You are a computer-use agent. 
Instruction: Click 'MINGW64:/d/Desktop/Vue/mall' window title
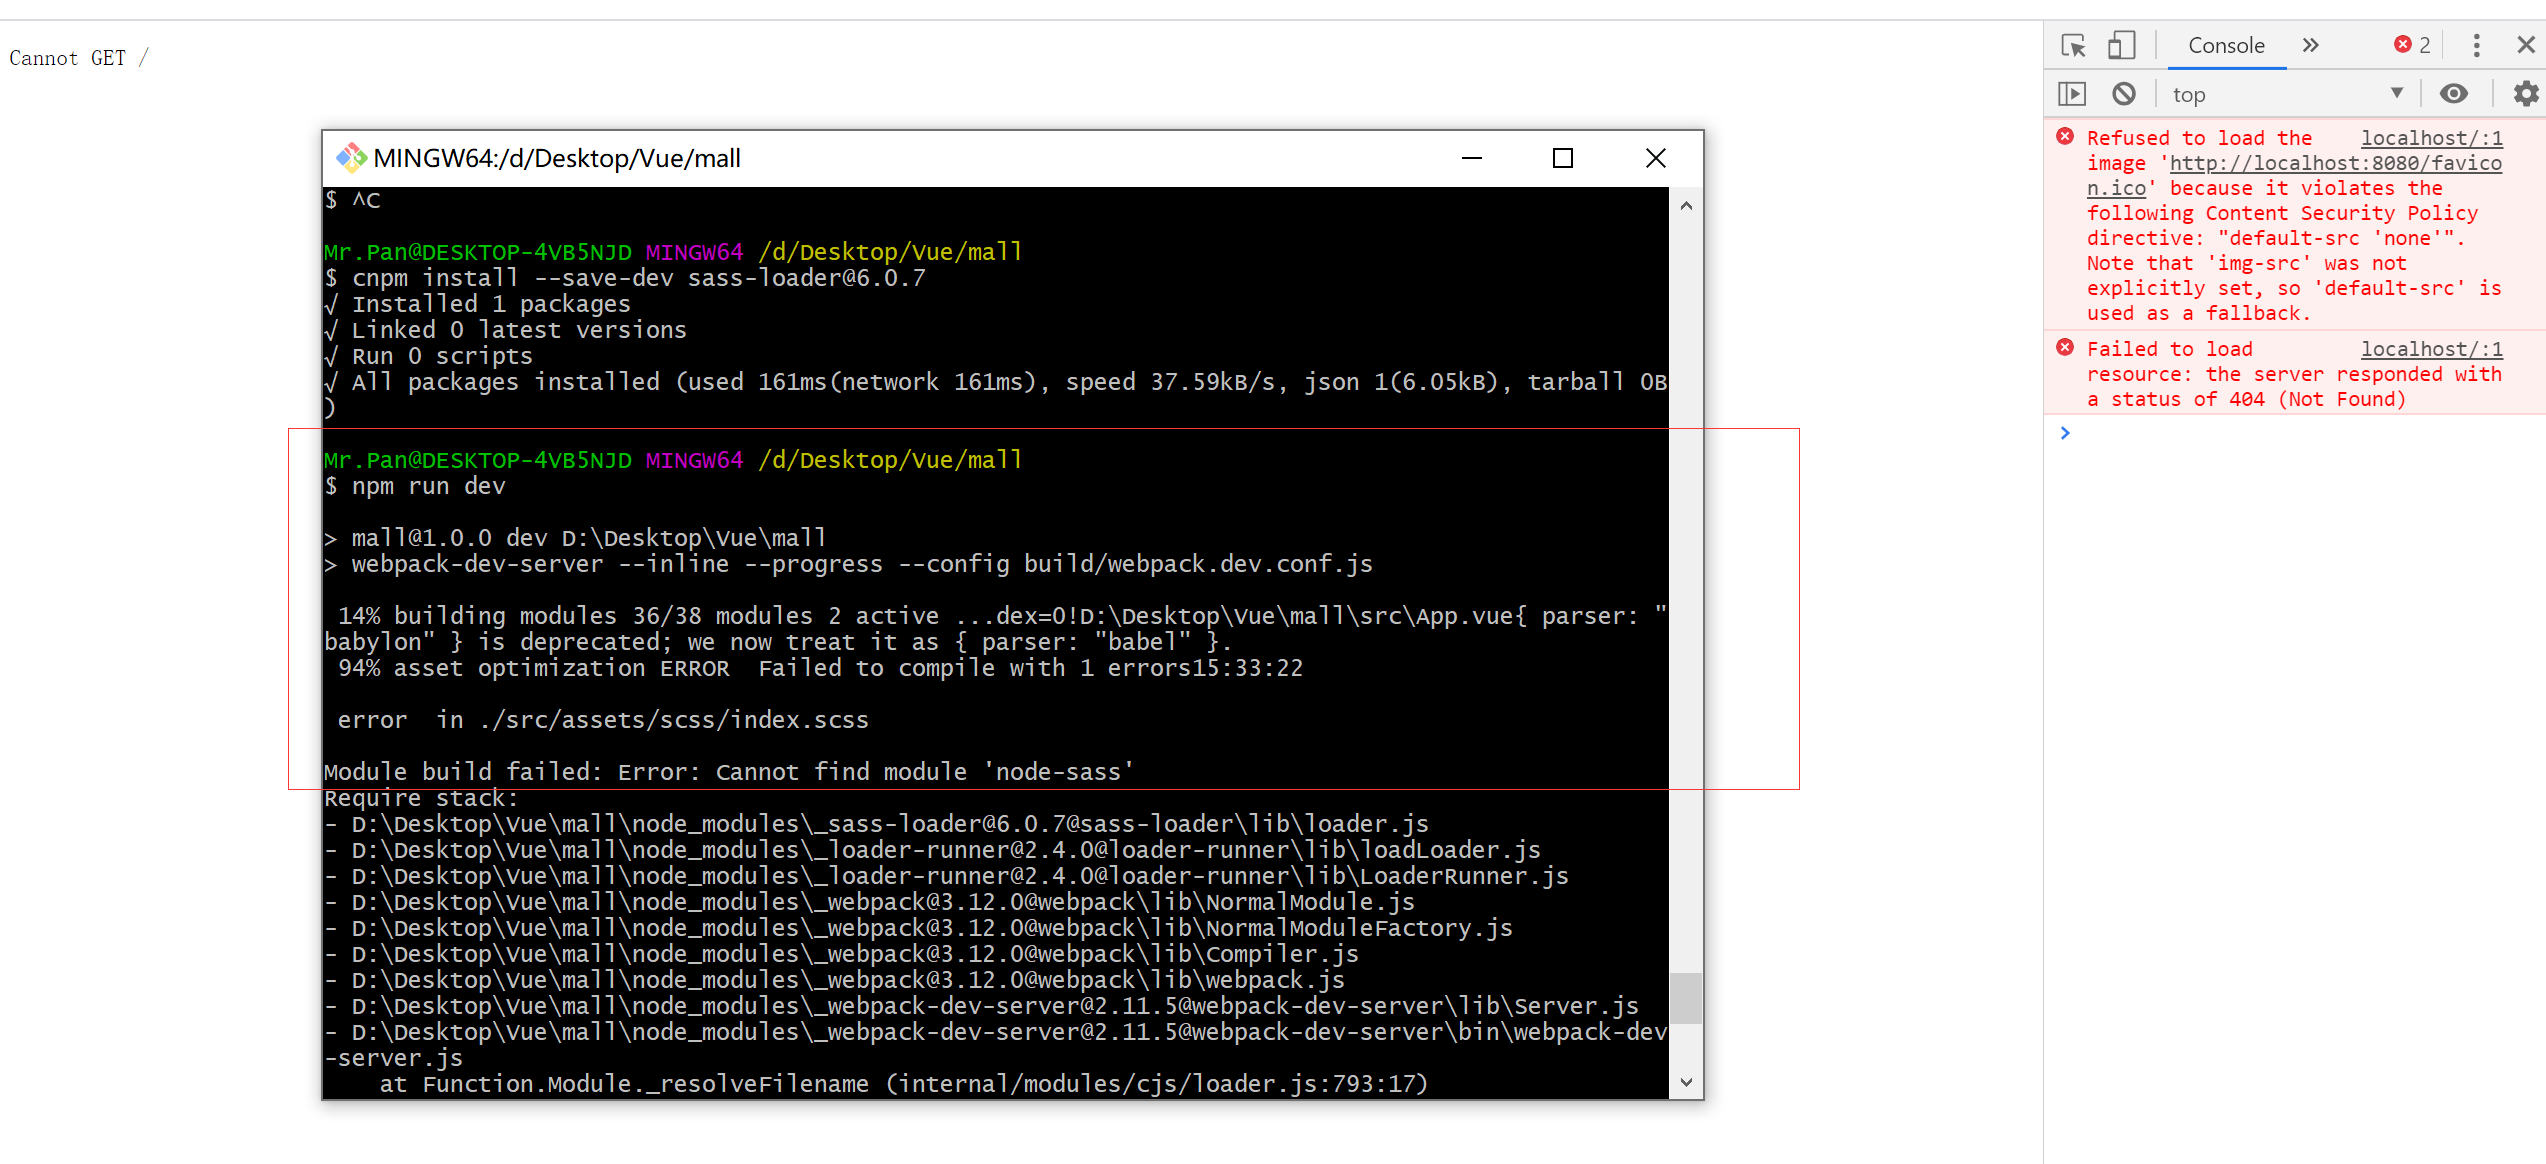tap(557, 158)
